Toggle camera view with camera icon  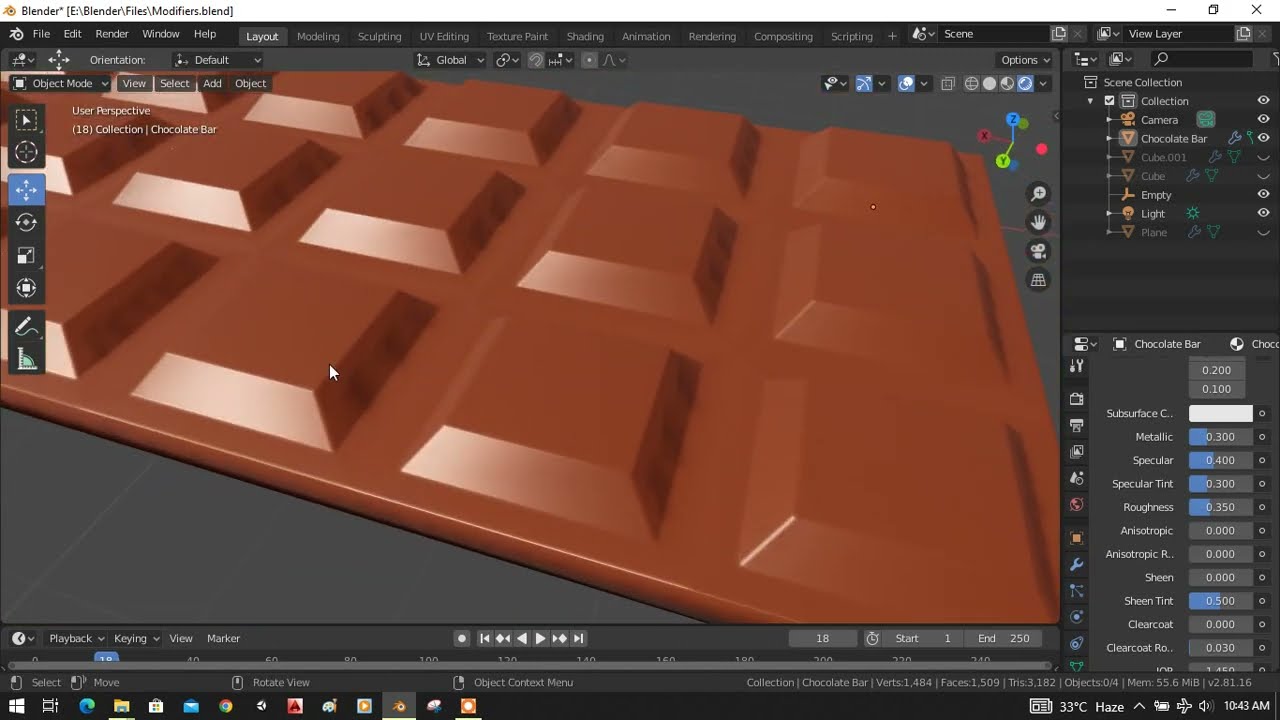click(x=1039, y=251)
